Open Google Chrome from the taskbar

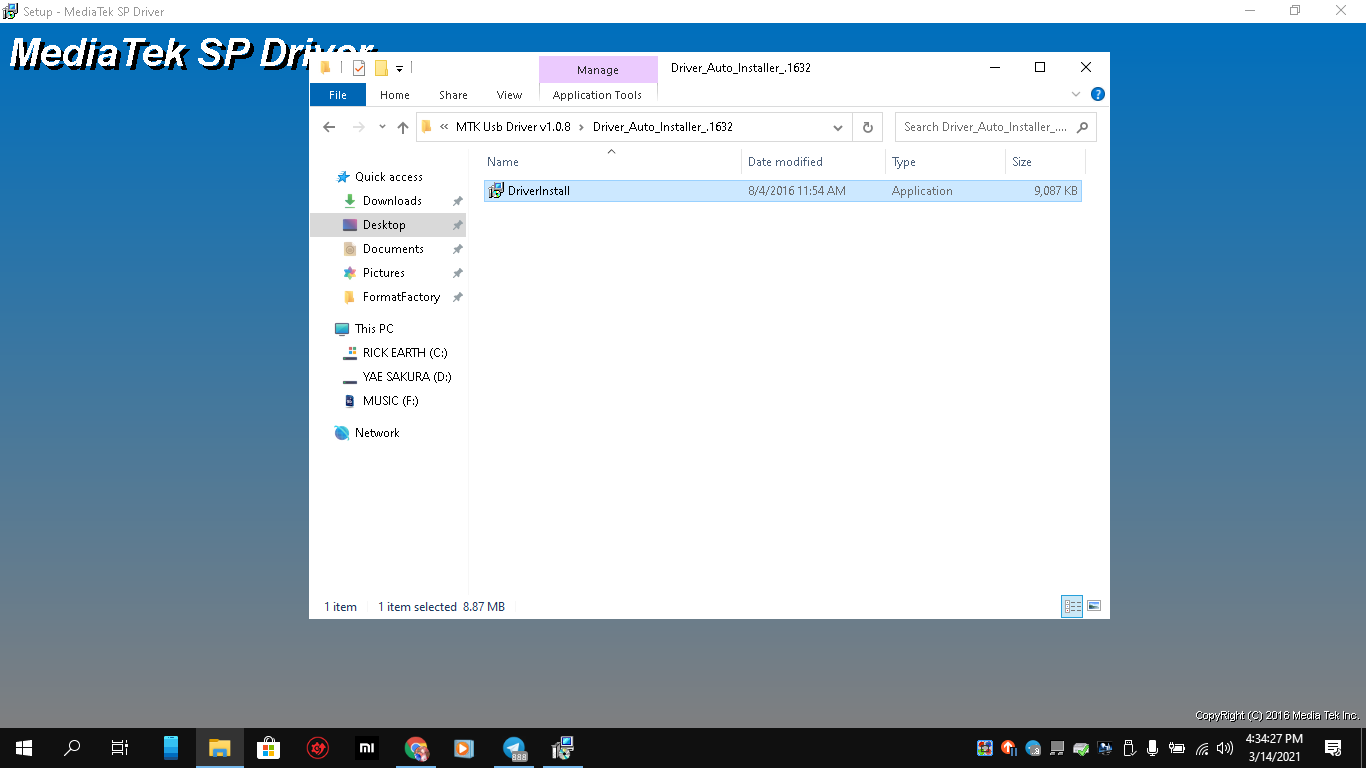click(x=416, y=748)
